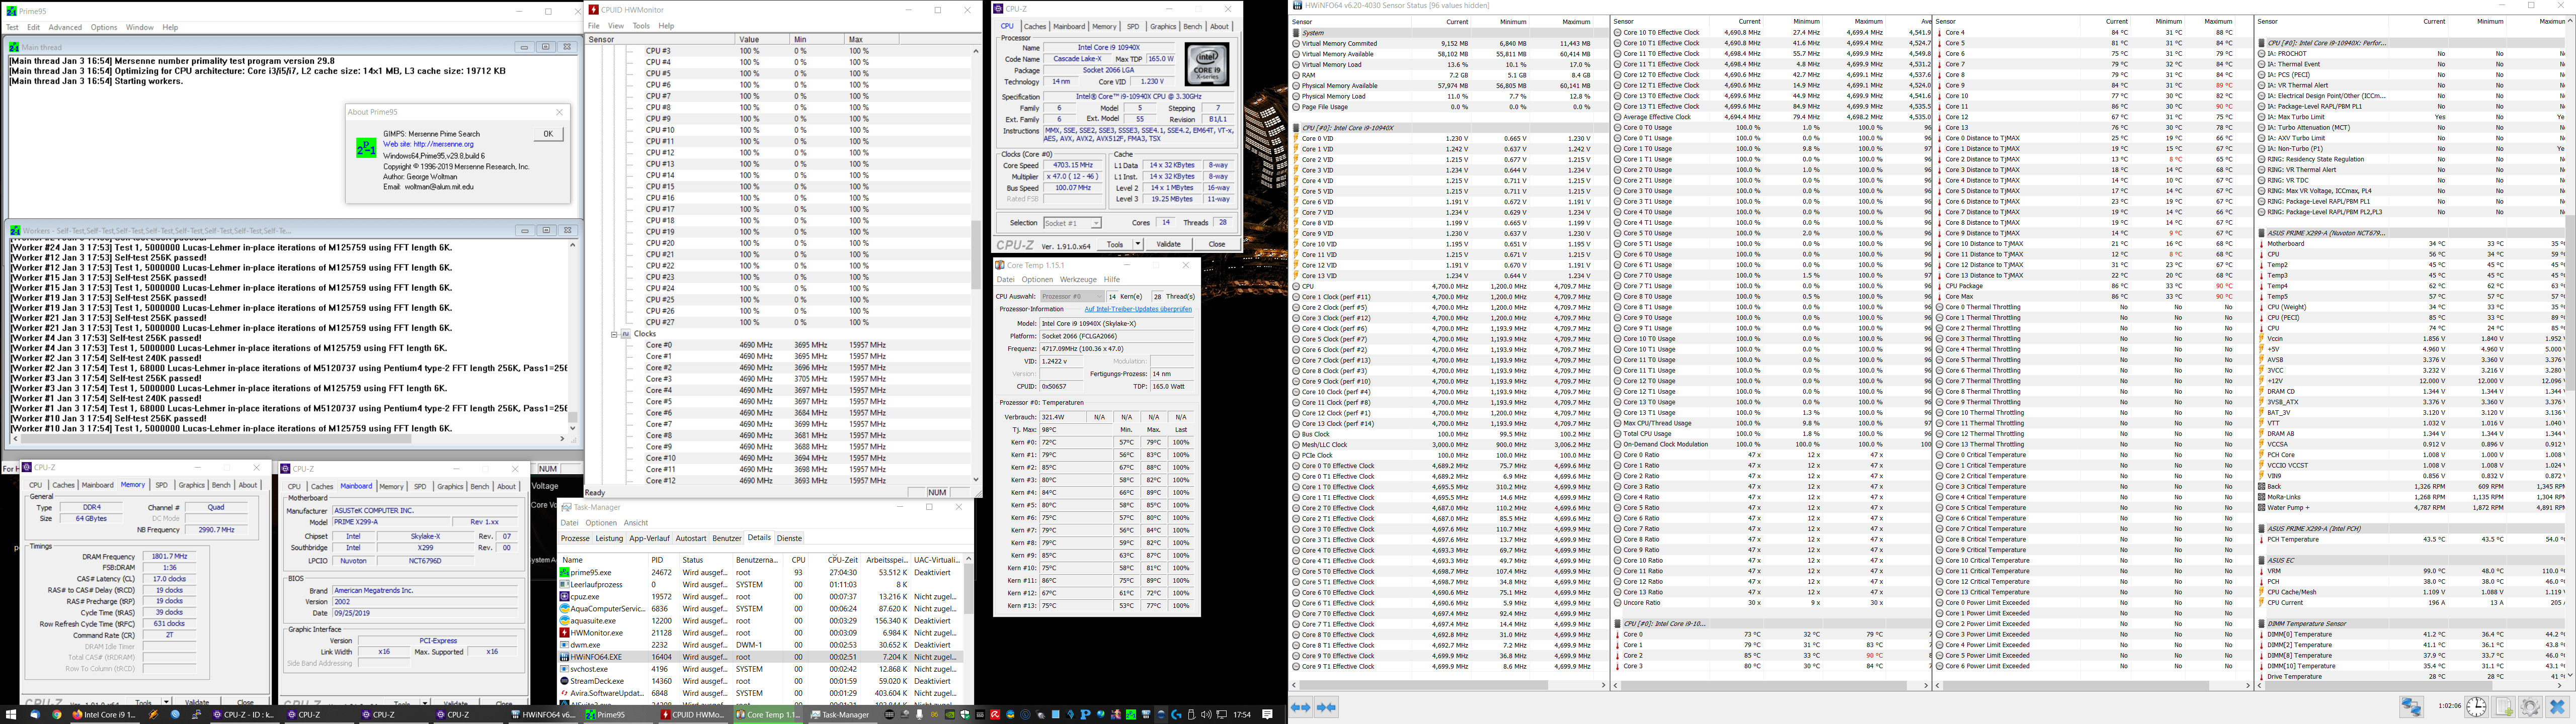Open HWiNFO network monitoring icon
Screen dimensions: 2576x724
tap(2411, 707)
